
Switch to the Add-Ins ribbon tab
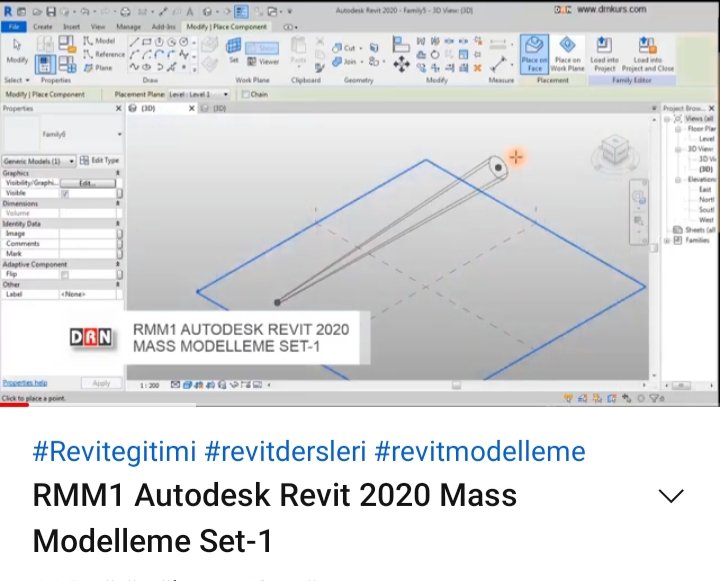(x=163, y=27)
